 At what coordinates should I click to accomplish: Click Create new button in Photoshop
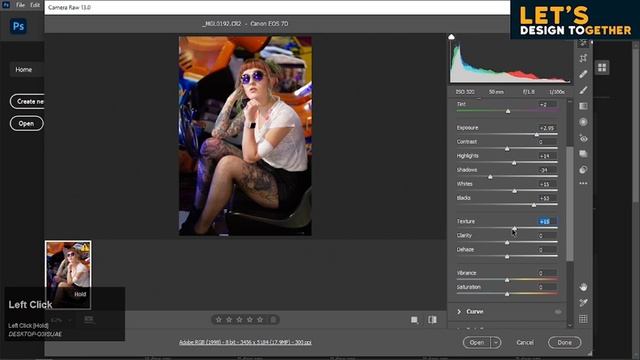tap(27, 102)
